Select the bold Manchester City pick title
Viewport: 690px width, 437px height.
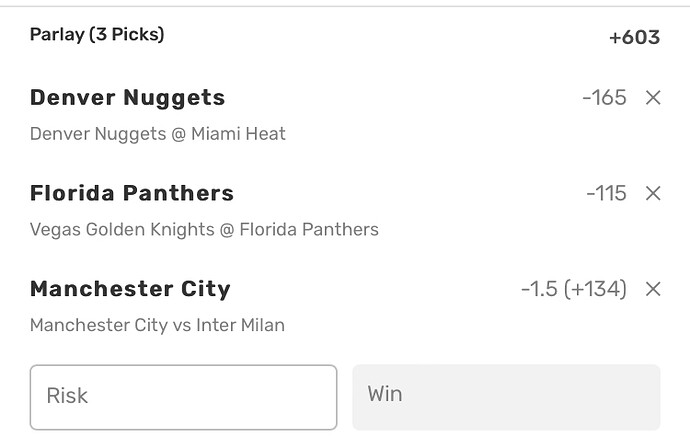130,289
